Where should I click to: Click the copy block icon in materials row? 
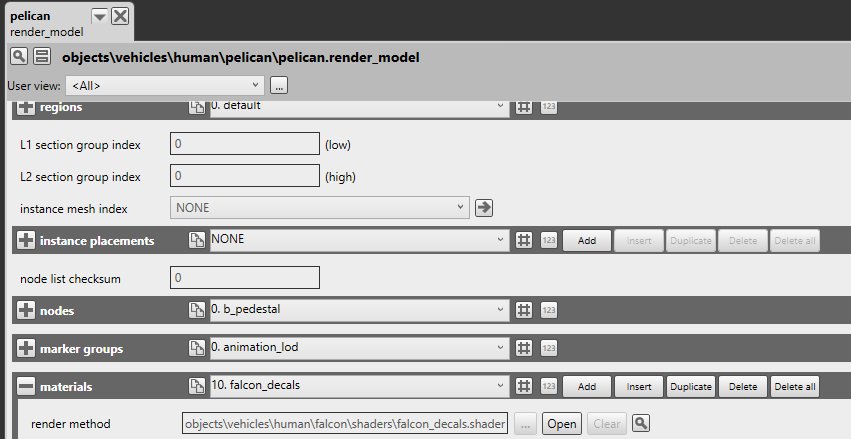coord(197,386)
